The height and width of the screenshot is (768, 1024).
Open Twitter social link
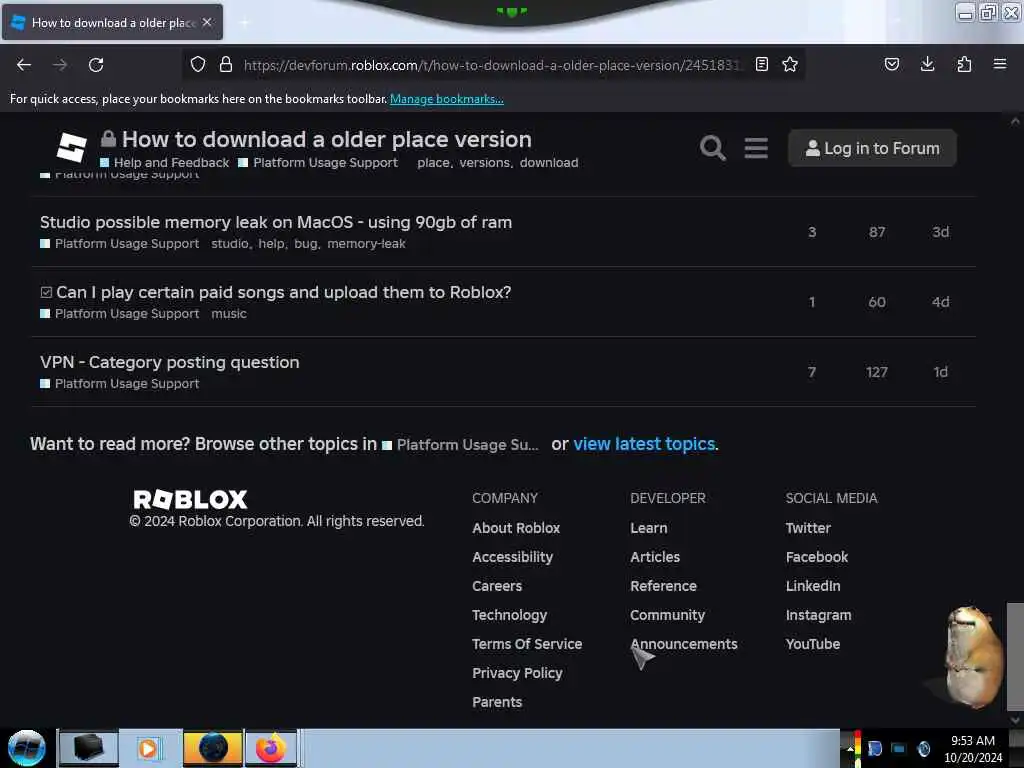(x=808, y=528)
